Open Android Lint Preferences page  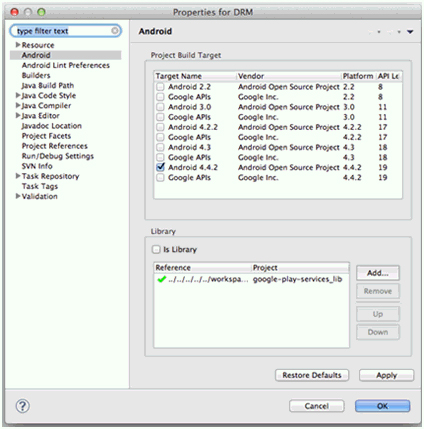tap(66, 65)
